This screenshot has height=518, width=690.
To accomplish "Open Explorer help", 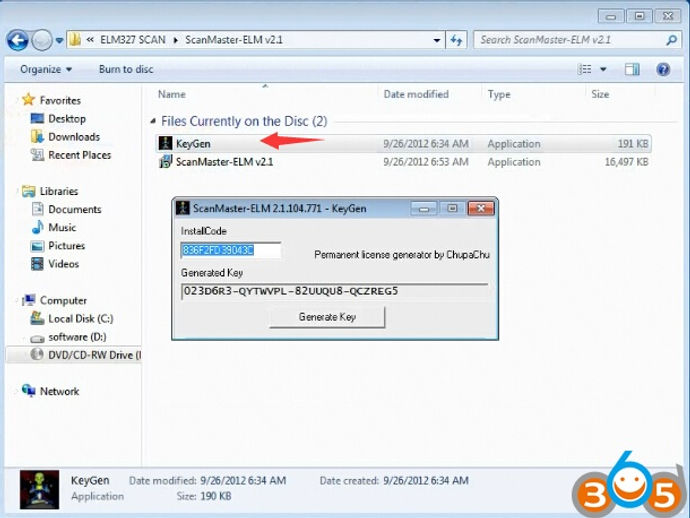I will tap(663, 70).
